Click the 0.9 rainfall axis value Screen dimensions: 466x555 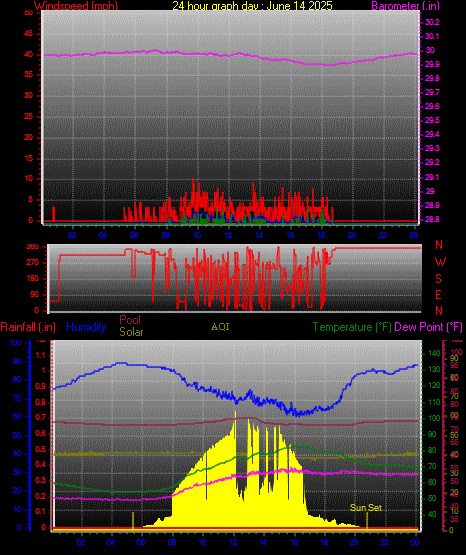pyautogui.click(x=41, y=386)
